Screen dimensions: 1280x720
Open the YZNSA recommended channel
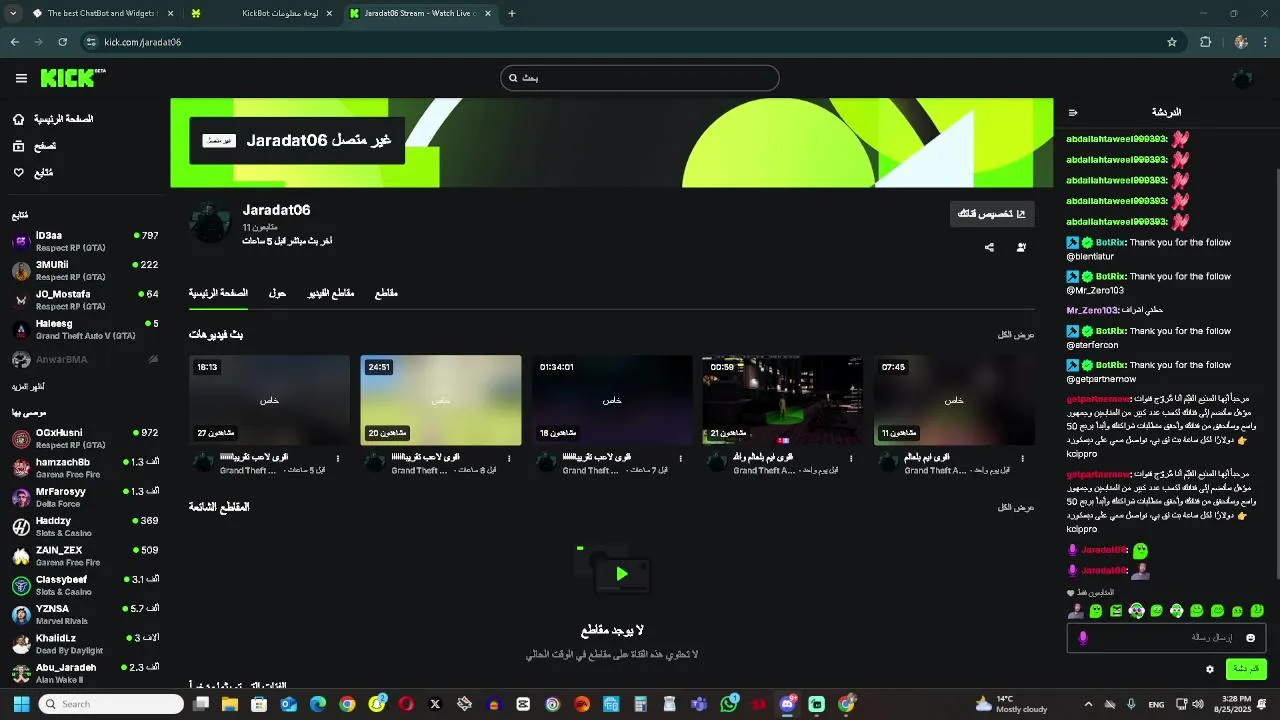click(85, 614)
